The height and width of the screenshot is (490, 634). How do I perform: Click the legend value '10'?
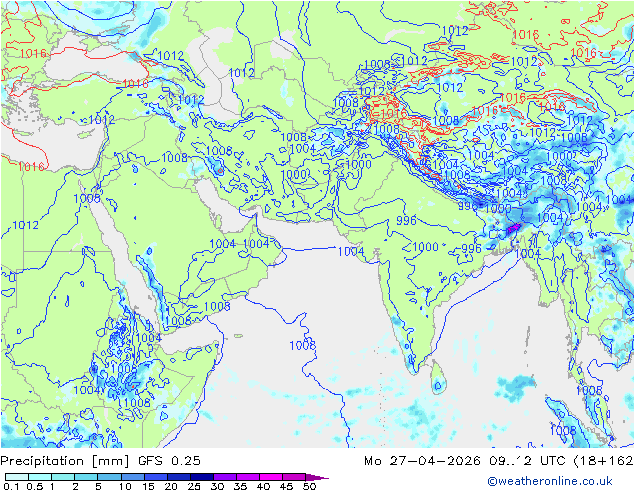point(125,486)
